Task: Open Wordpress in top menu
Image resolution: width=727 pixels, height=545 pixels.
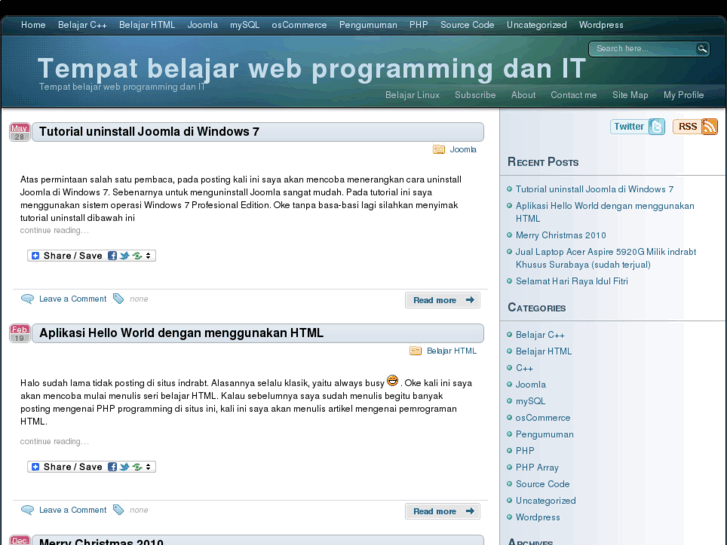Action: click(x=601, y=25)
